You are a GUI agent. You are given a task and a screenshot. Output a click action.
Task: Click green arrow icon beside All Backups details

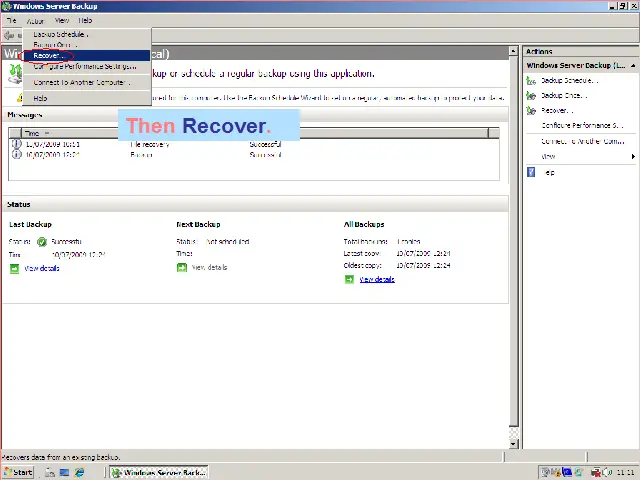[349, 280]
